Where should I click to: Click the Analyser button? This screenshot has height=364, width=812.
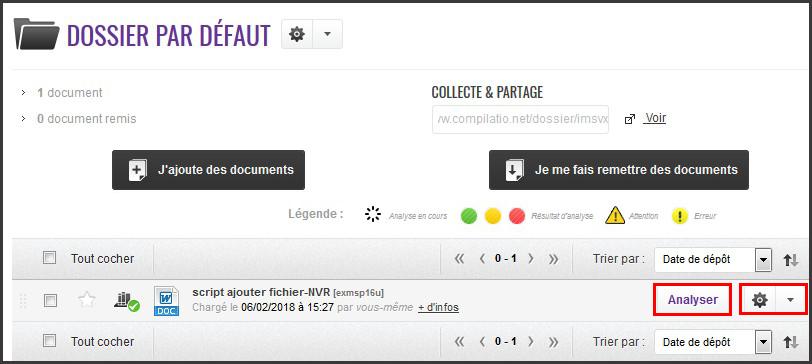[692, 299]
